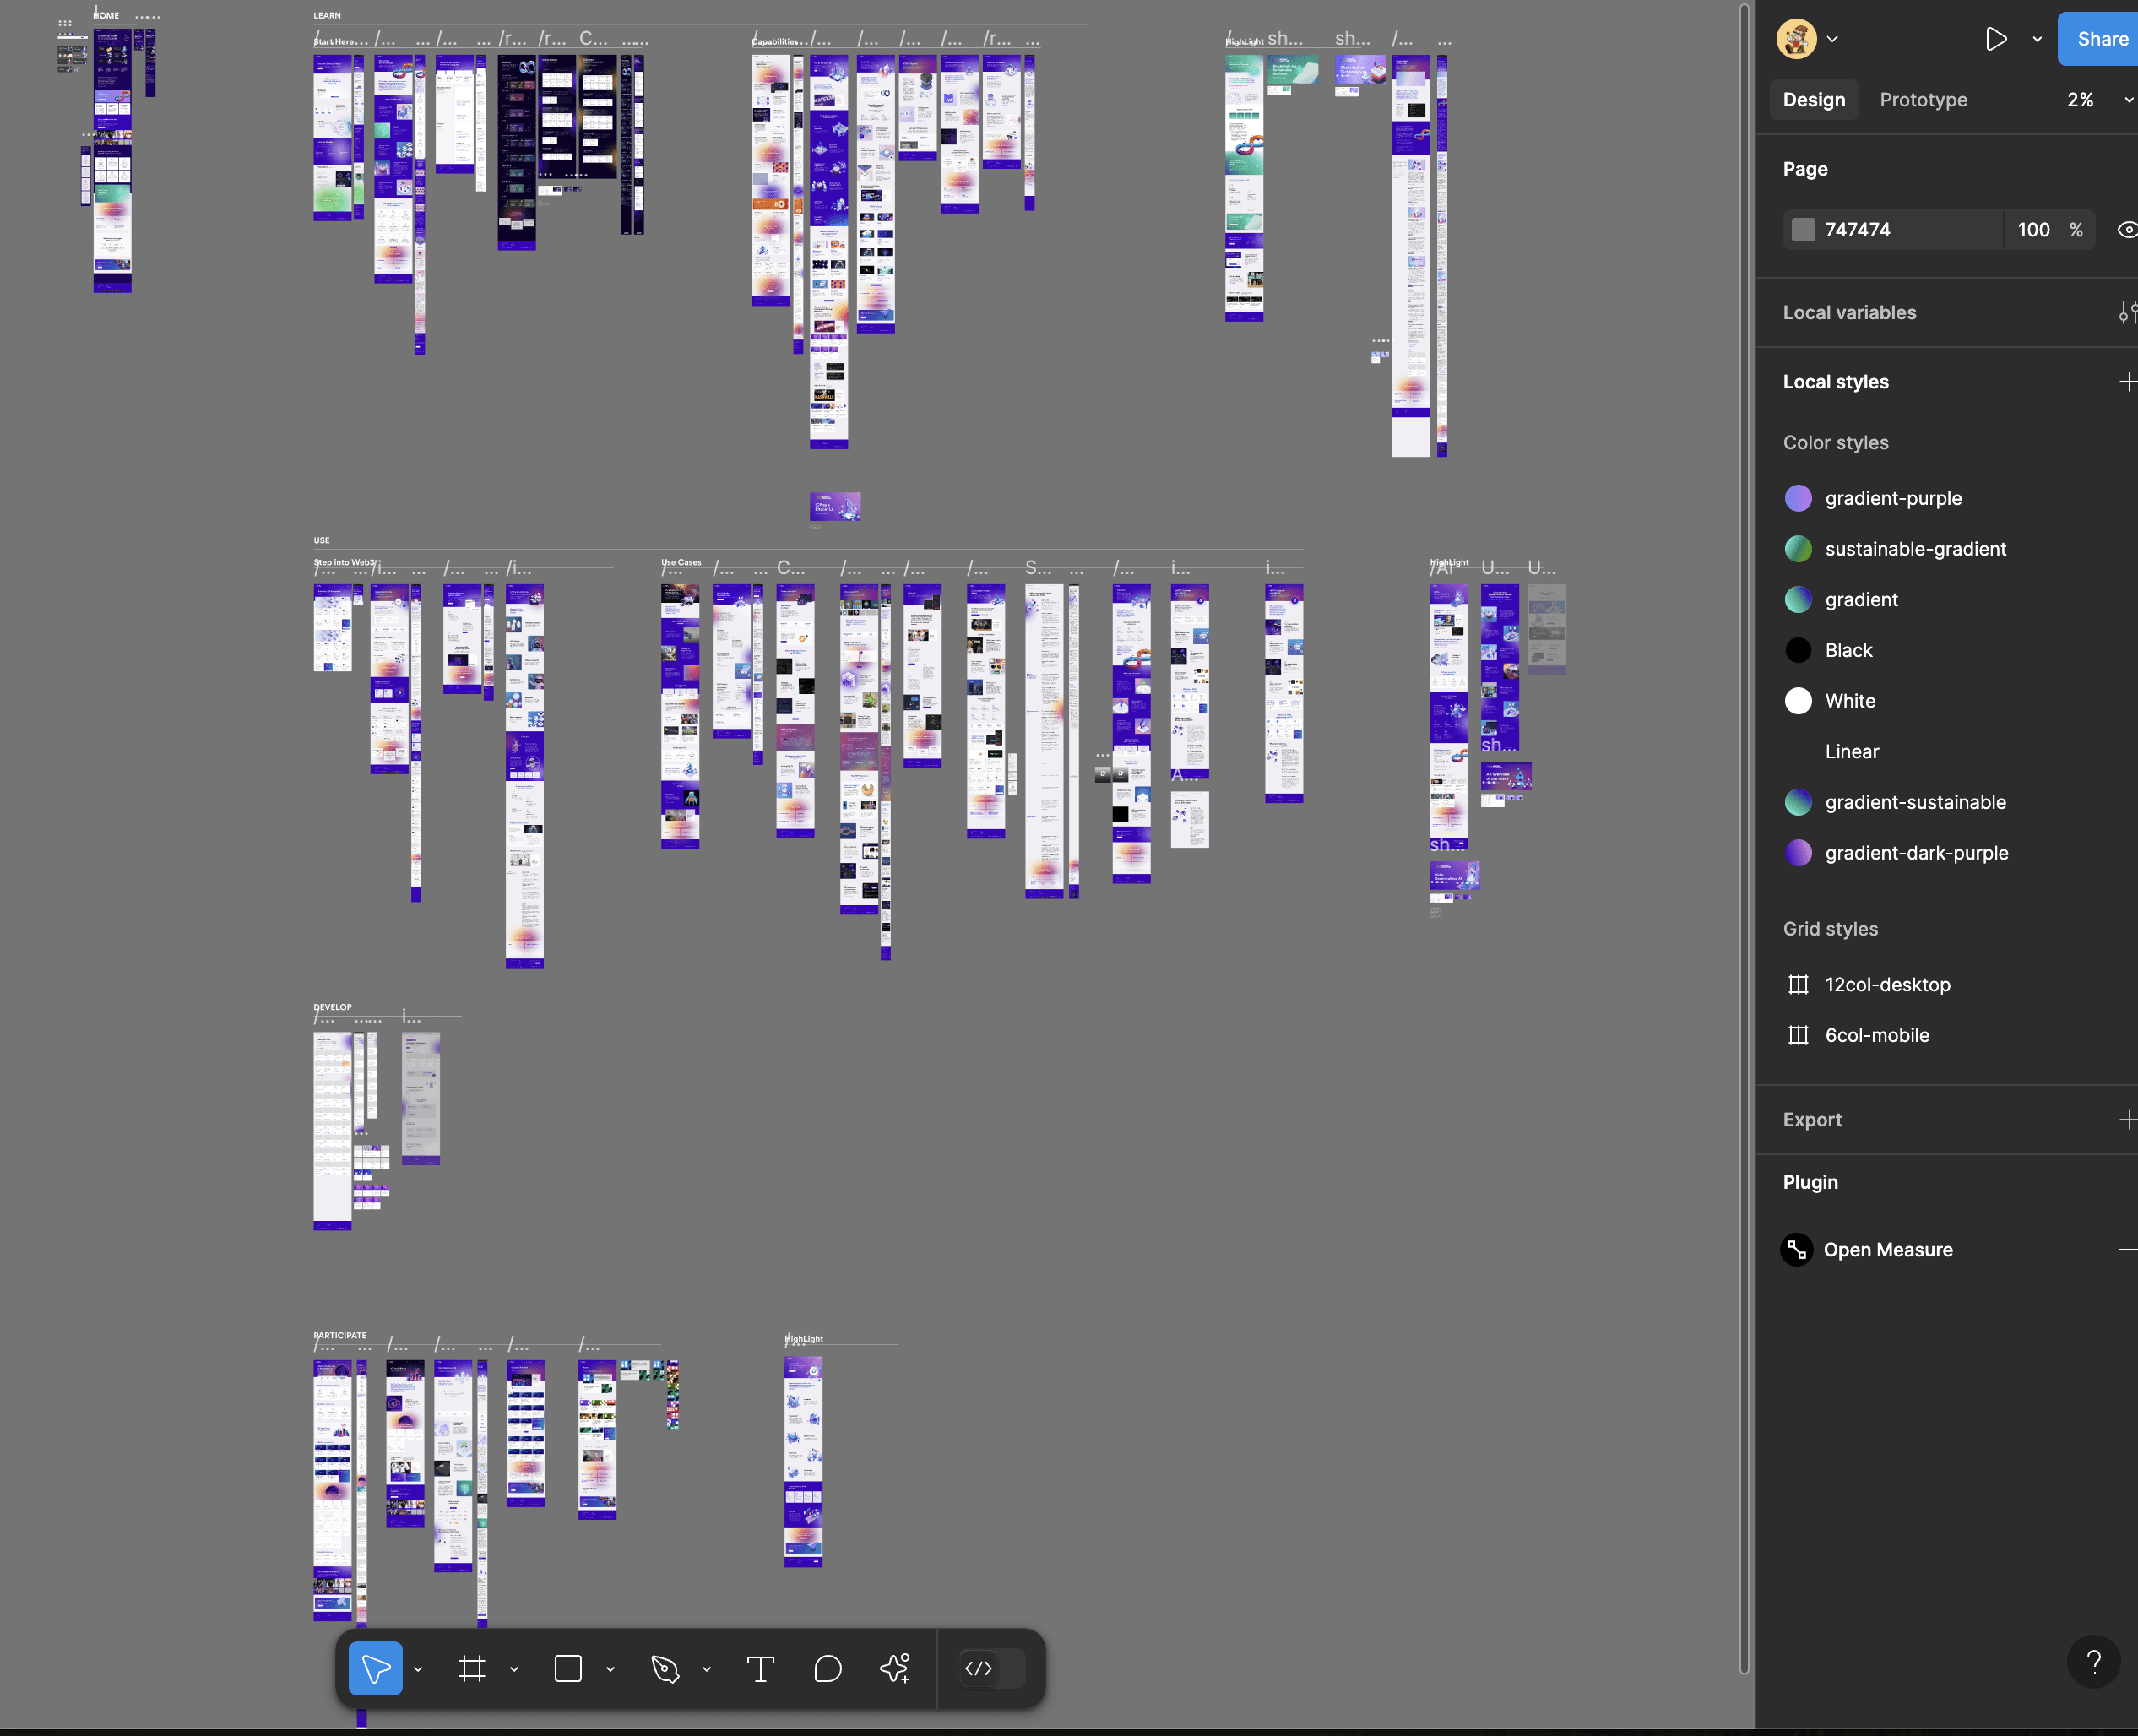Open Pen tool options chevron

click(x=706, y=1669)
